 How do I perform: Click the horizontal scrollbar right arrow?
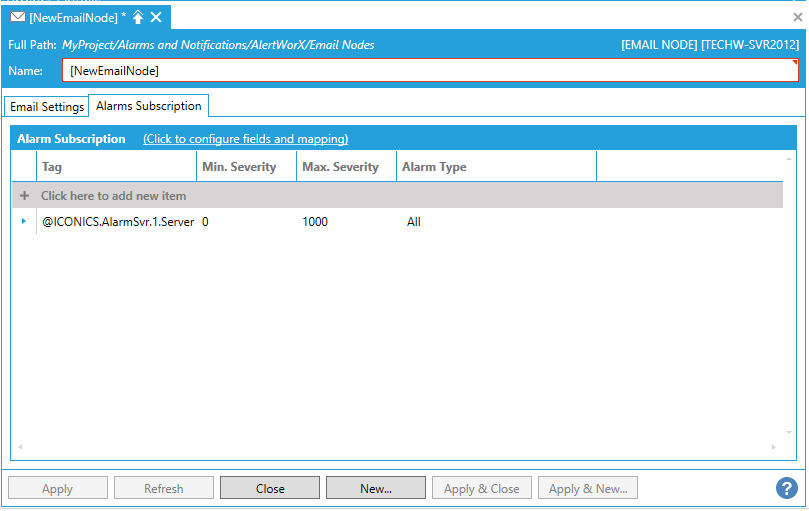pos(773,447)
